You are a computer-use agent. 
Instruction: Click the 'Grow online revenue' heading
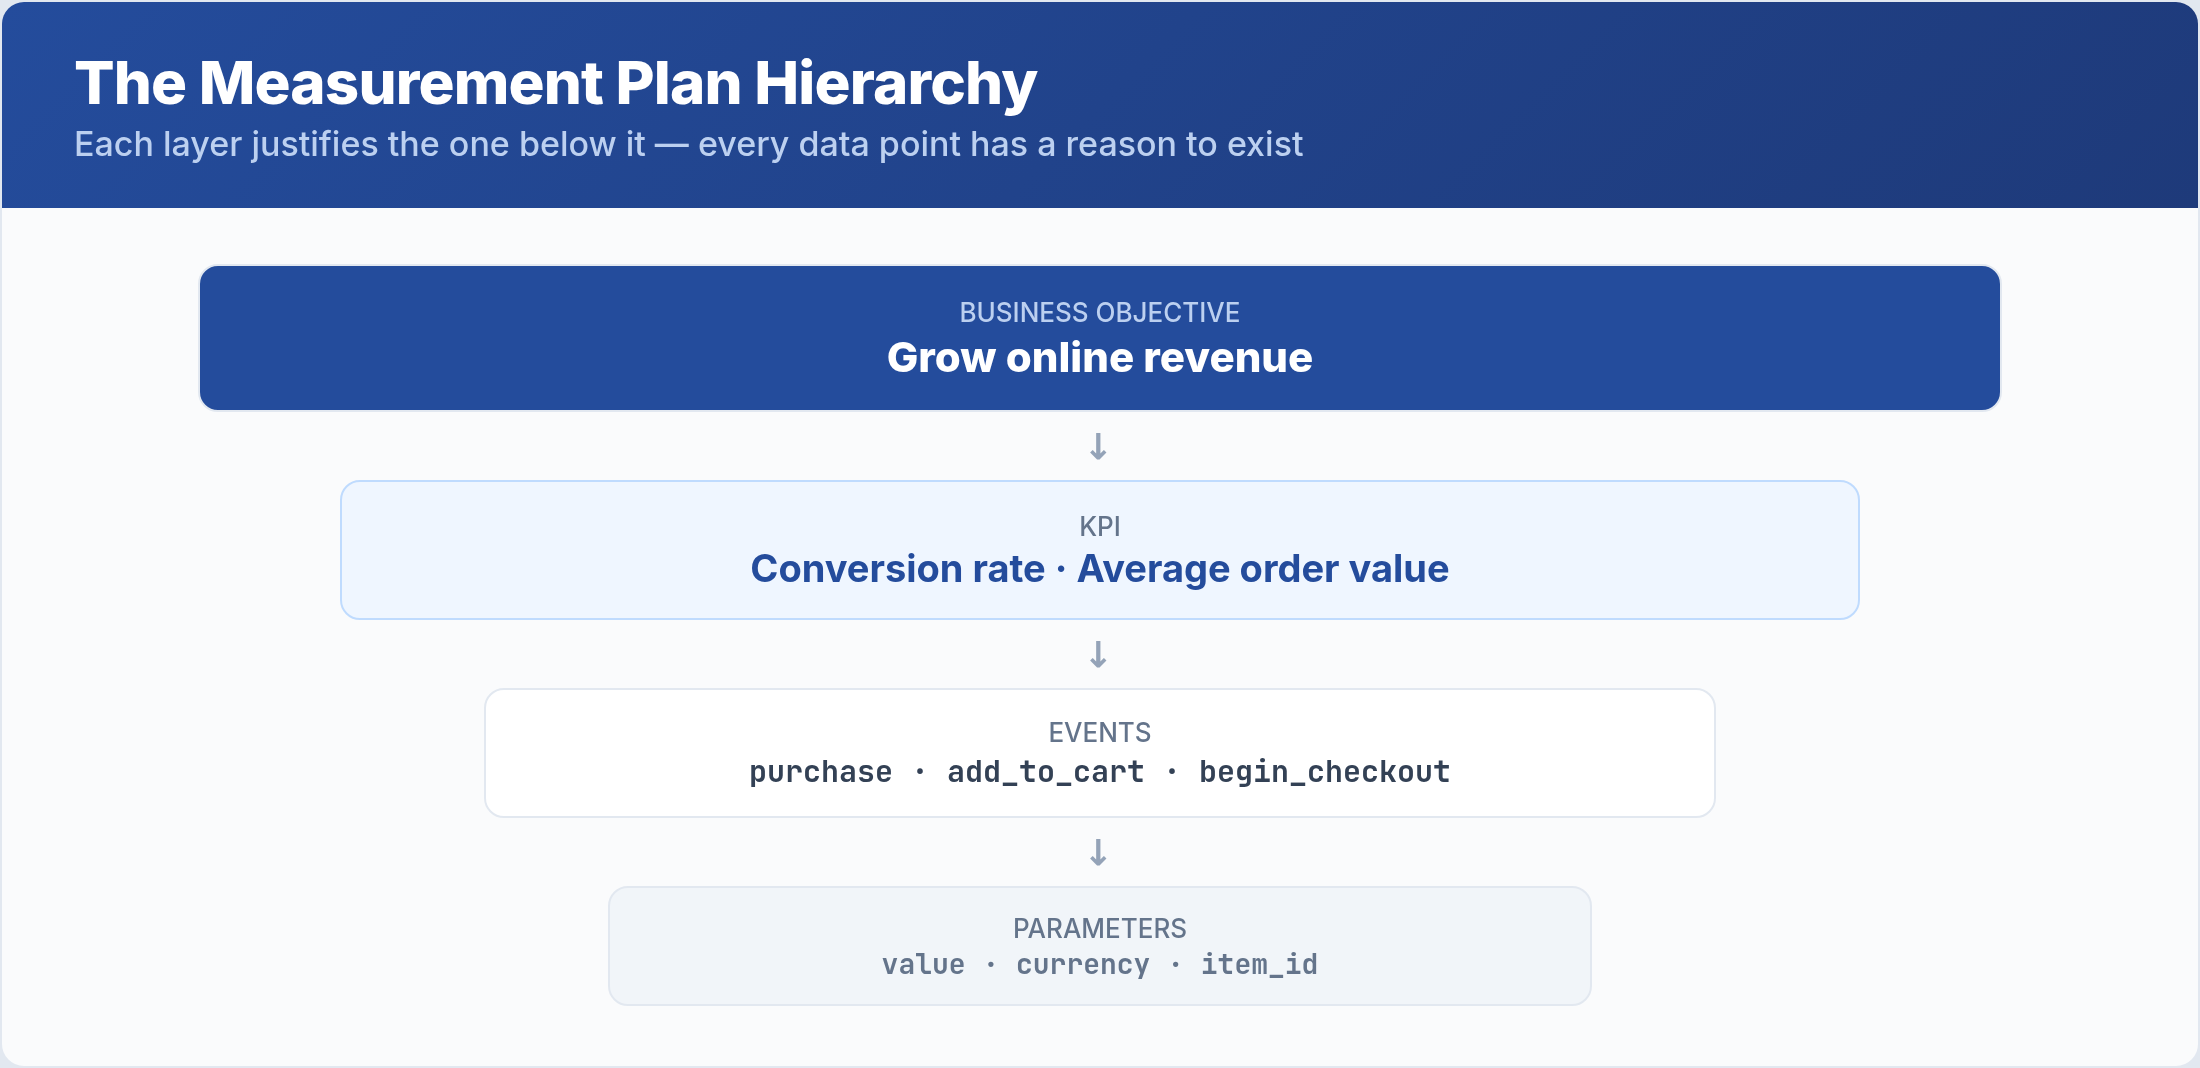pyautogui.click(x=1100, y=358)
